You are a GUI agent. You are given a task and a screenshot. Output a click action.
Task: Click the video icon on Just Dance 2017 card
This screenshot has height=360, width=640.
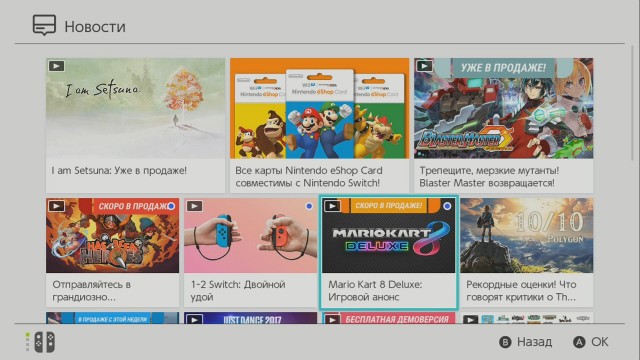(x=194, y=319)
